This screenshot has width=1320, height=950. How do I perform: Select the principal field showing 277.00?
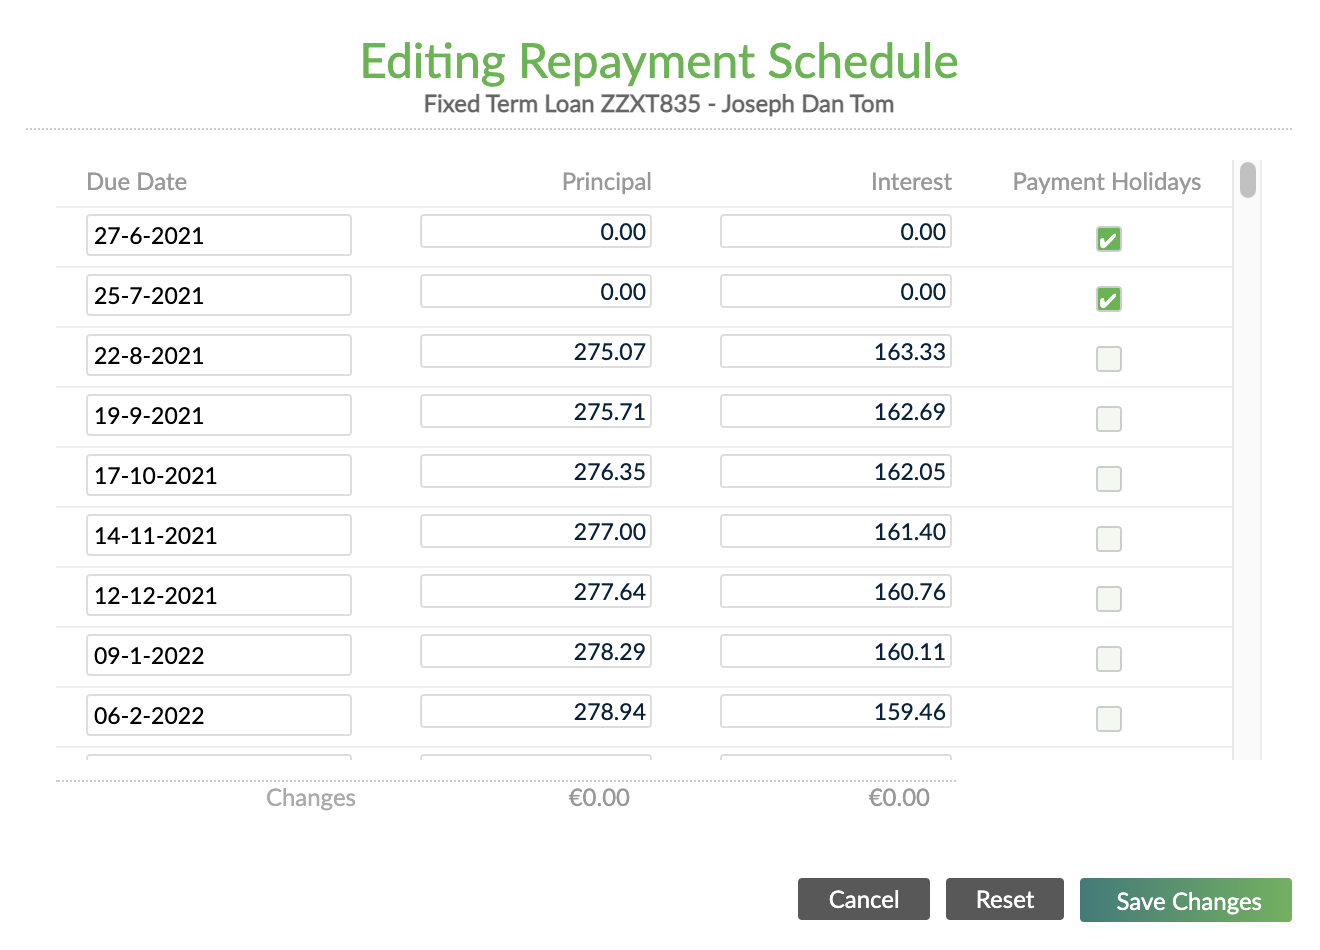[x=535, y=531]
